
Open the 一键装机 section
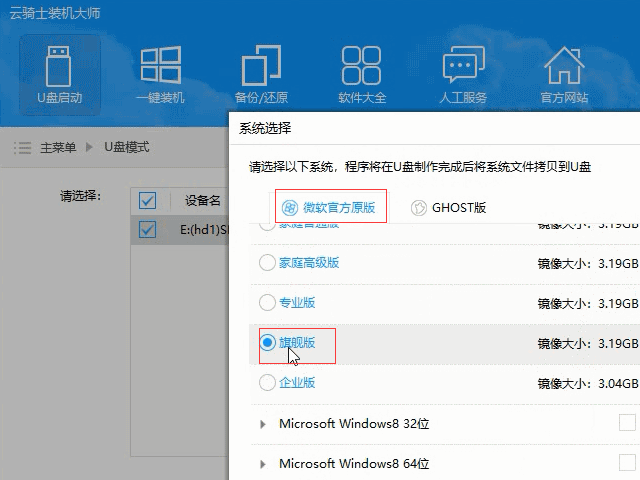point(160,75)
